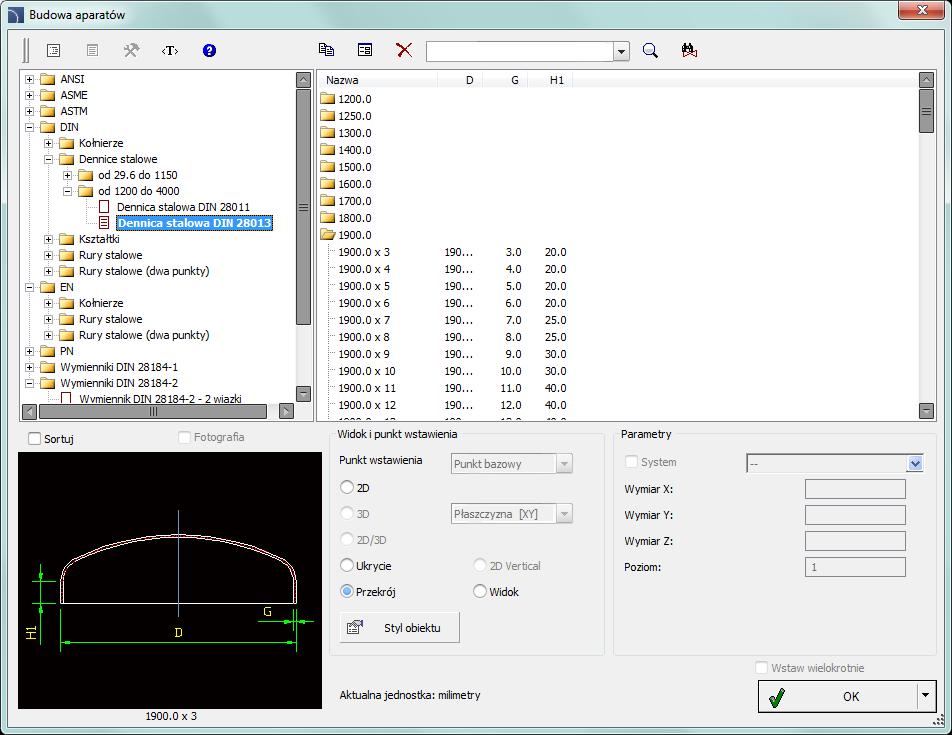Click the search text input field
The height and width of the screenshot is (735, 952).
point(520,52)
